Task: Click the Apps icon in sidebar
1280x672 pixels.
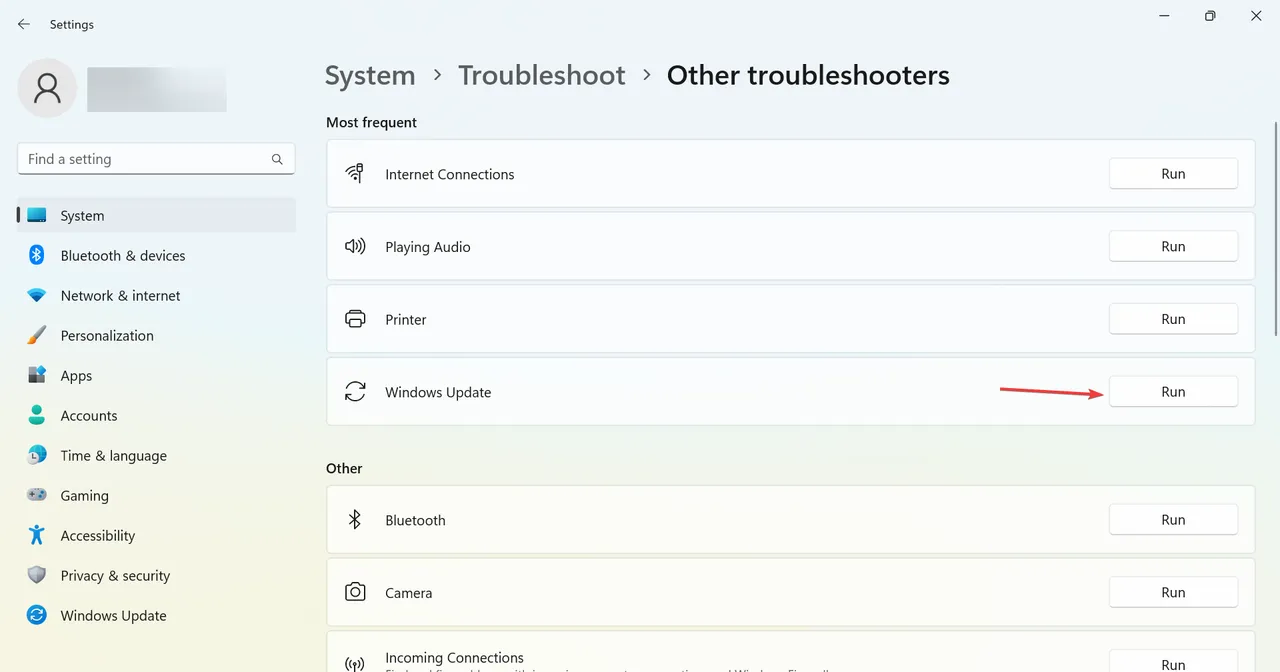Action: pyautogui.click(x=37, y=376)
